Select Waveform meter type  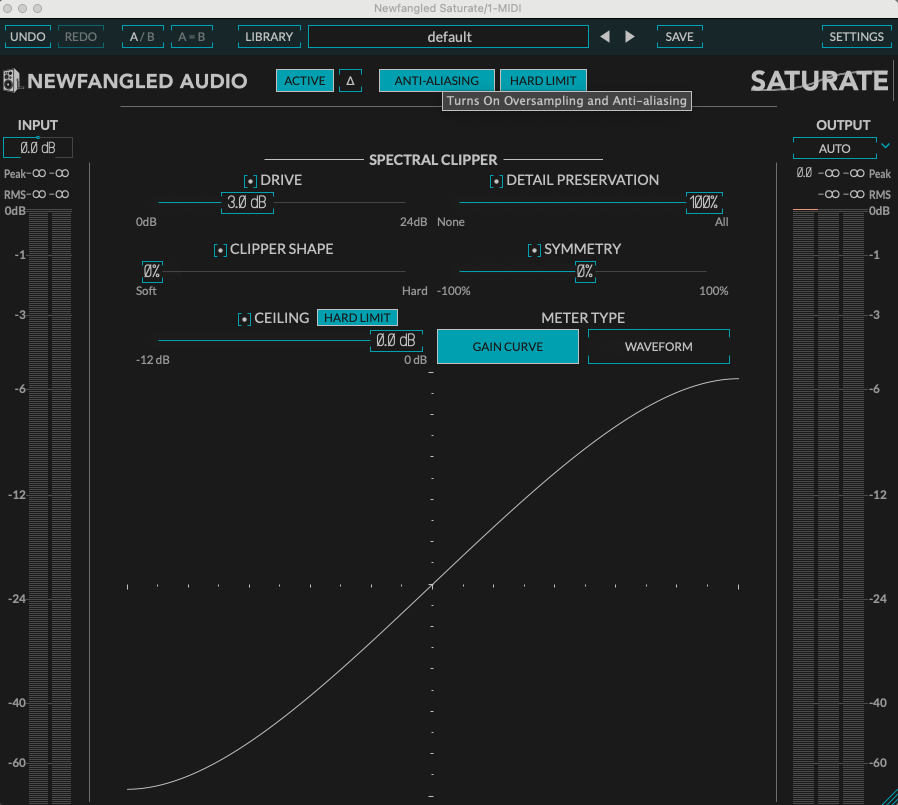click(659, 346)
